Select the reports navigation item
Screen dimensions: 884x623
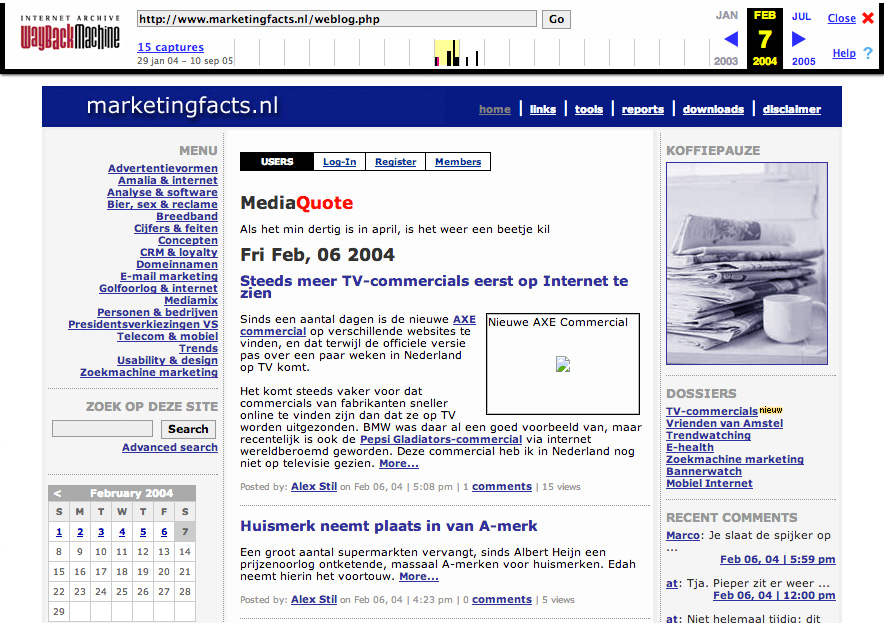[x=642, y=110]
